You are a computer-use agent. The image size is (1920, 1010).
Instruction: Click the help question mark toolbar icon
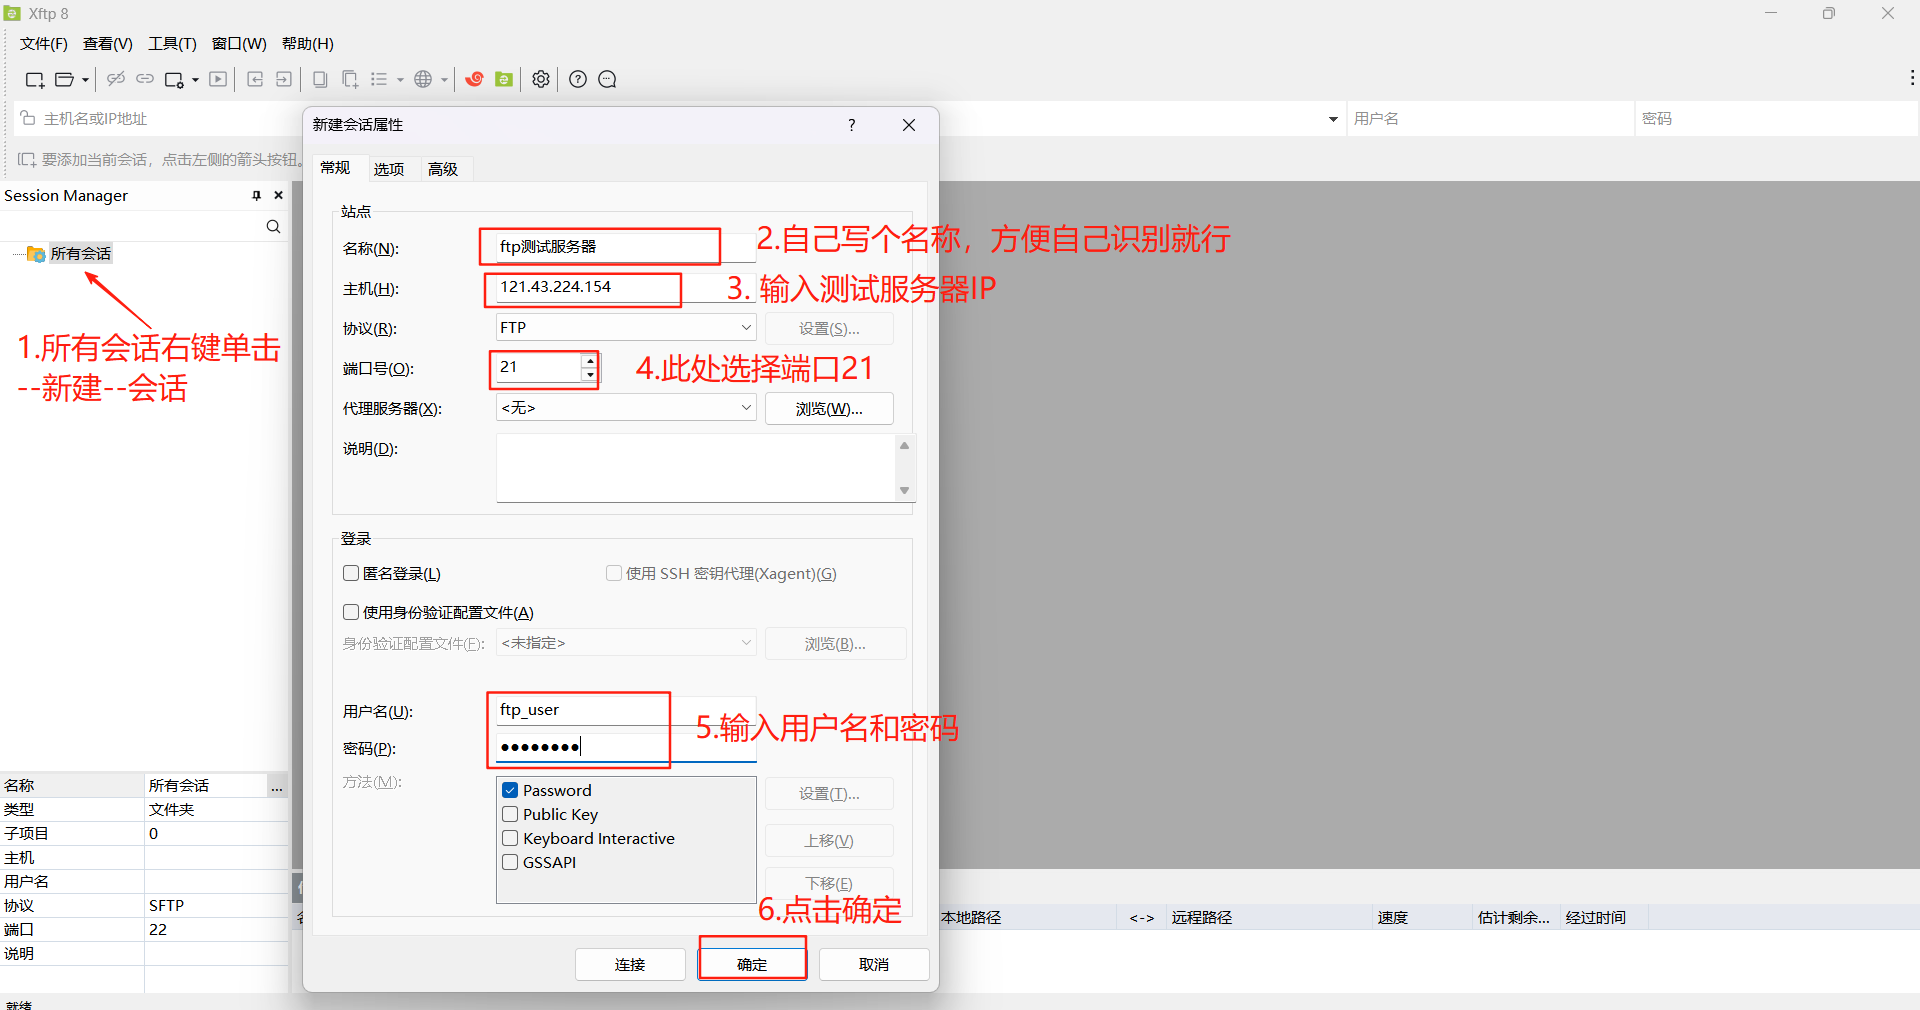pyautogui.click(x=578, y=79)
